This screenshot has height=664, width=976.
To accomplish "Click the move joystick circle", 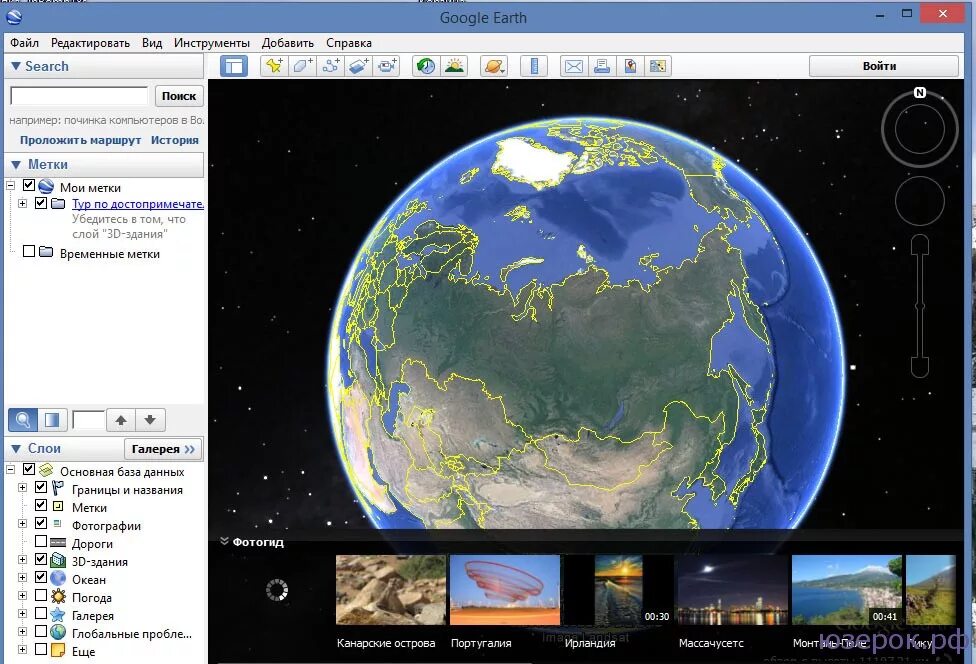I will pyautogui.click(x=920, y=201).
